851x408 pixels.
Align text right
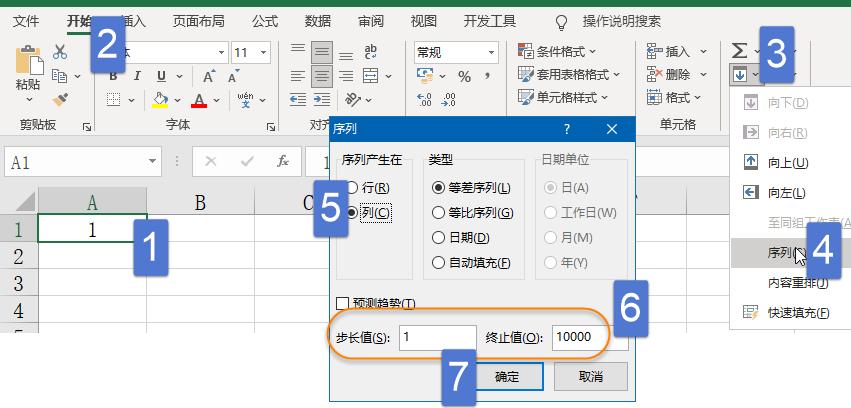(346, 76)
